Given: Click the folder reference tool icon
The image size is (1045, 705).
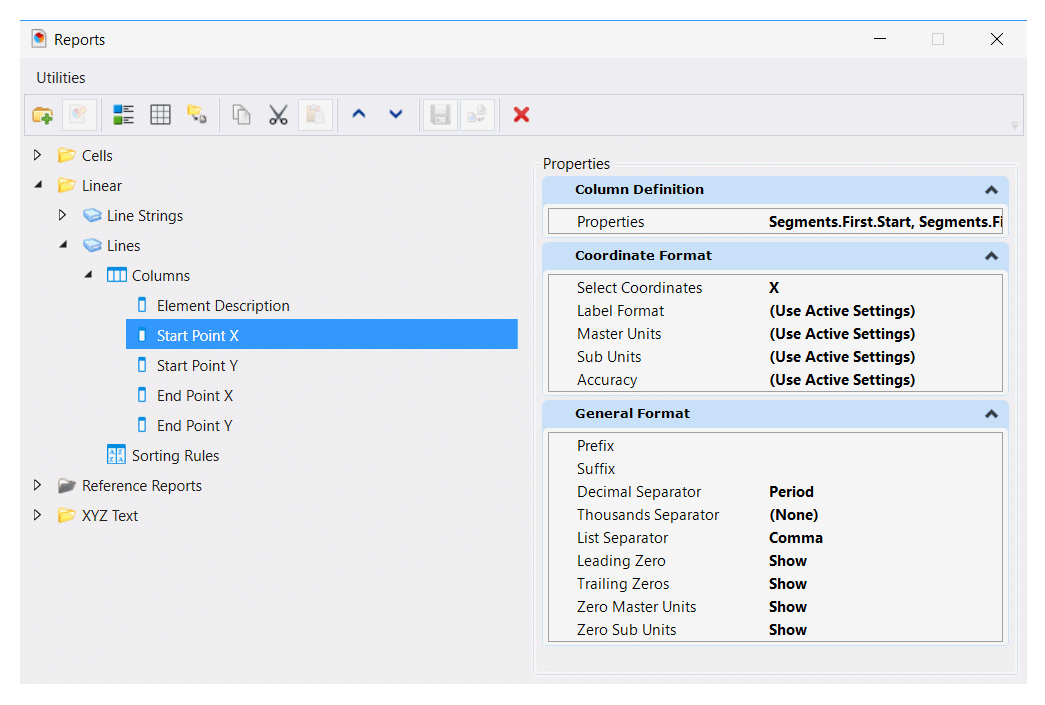Looking at the screenshot, I should pyautogui.click(x=197, y=115).
